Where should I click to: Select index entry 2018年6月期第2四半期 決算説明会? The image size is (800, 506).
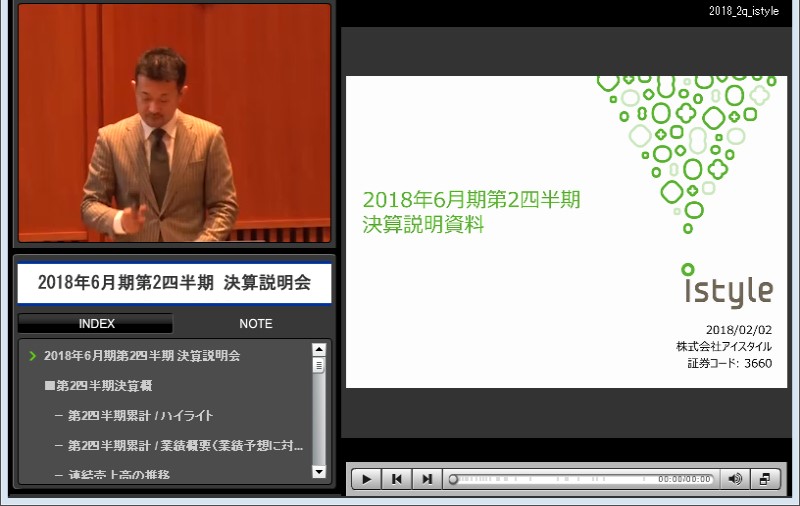tap(142, 356)
